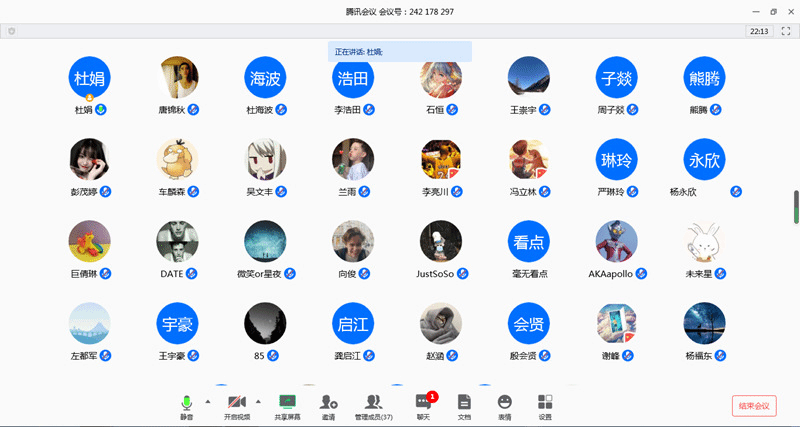Enter fullscreen using the top-right icon
The width and height of the screenshot is (800, 427).
pos(785,32)
